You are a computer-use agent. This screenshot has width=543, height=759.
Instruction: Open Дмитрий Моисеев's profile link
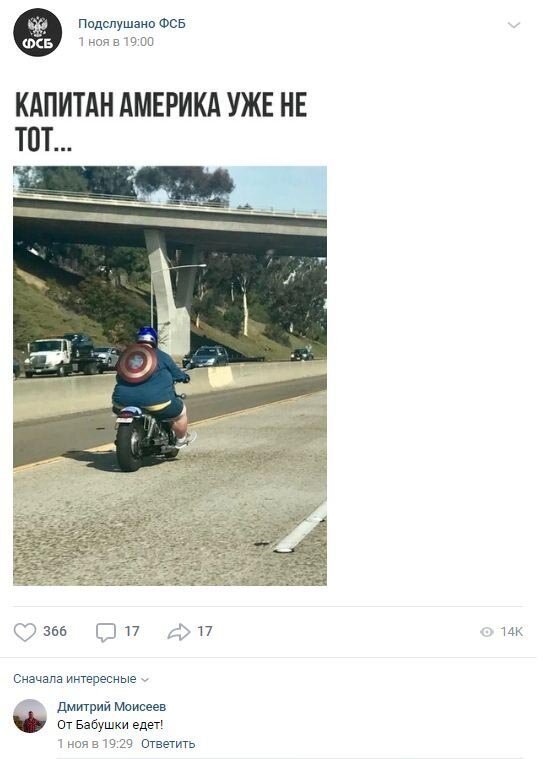point(112,707)
